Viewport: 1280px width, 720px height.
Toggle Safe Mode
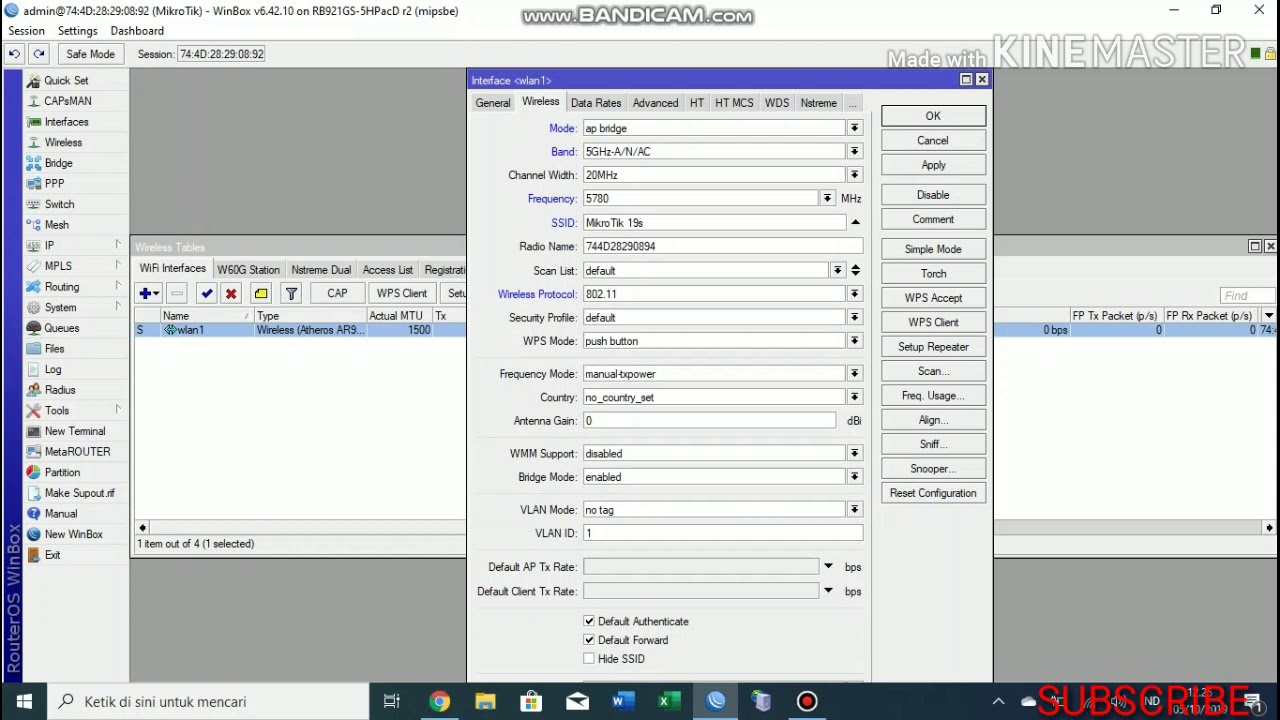coord(90,54)
